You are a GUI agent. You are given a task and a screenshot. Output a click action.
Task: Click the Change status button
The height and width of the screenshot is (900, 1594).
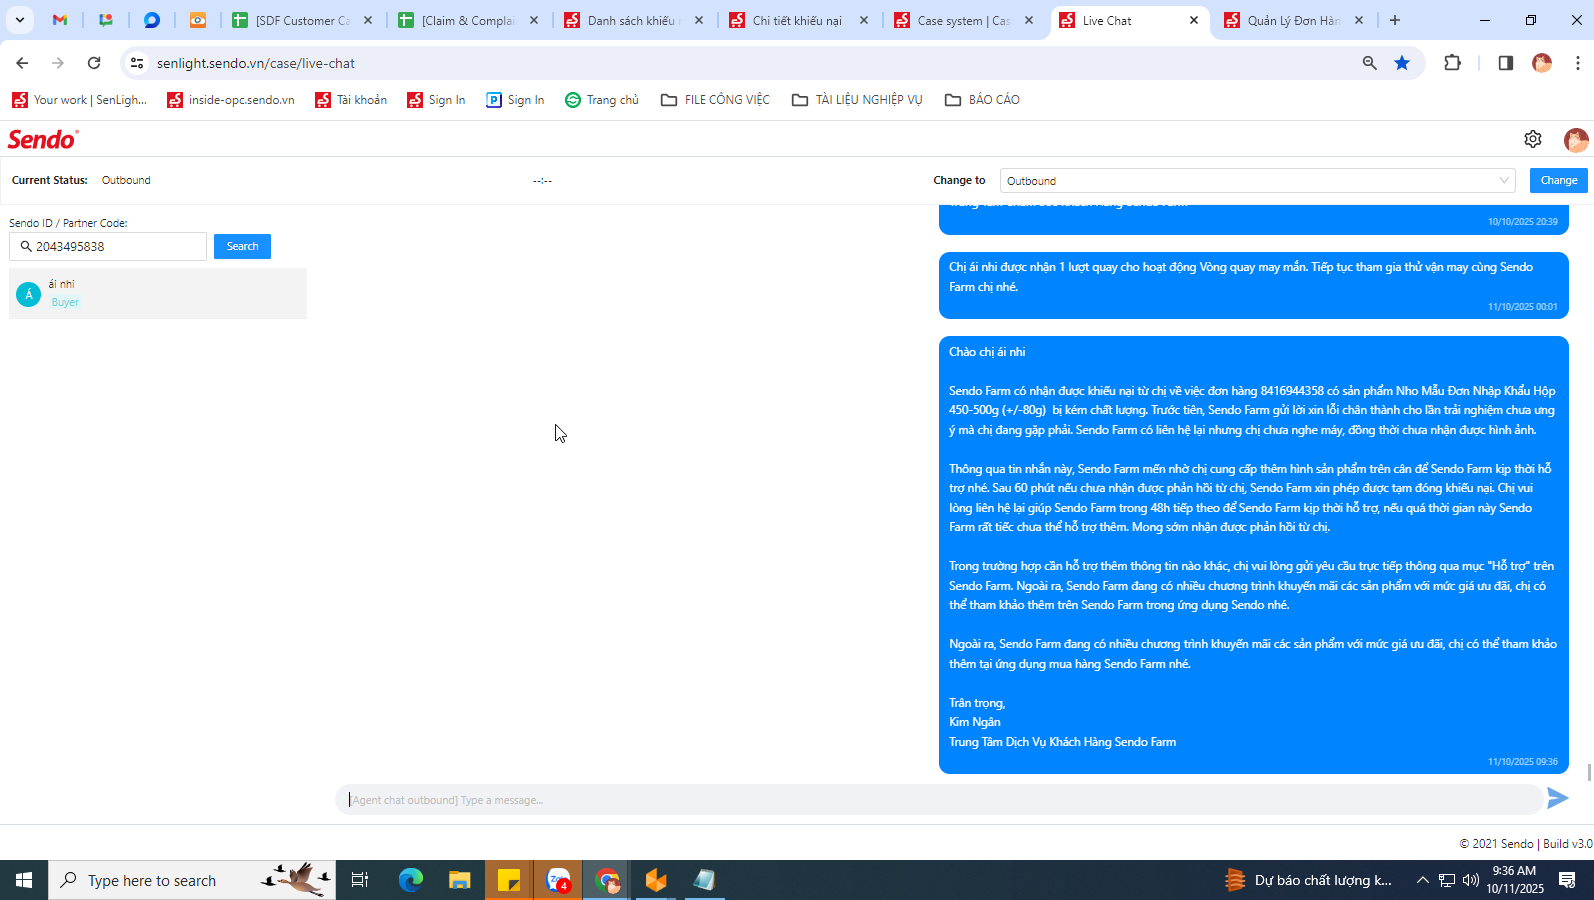[x=1559, y=180]
